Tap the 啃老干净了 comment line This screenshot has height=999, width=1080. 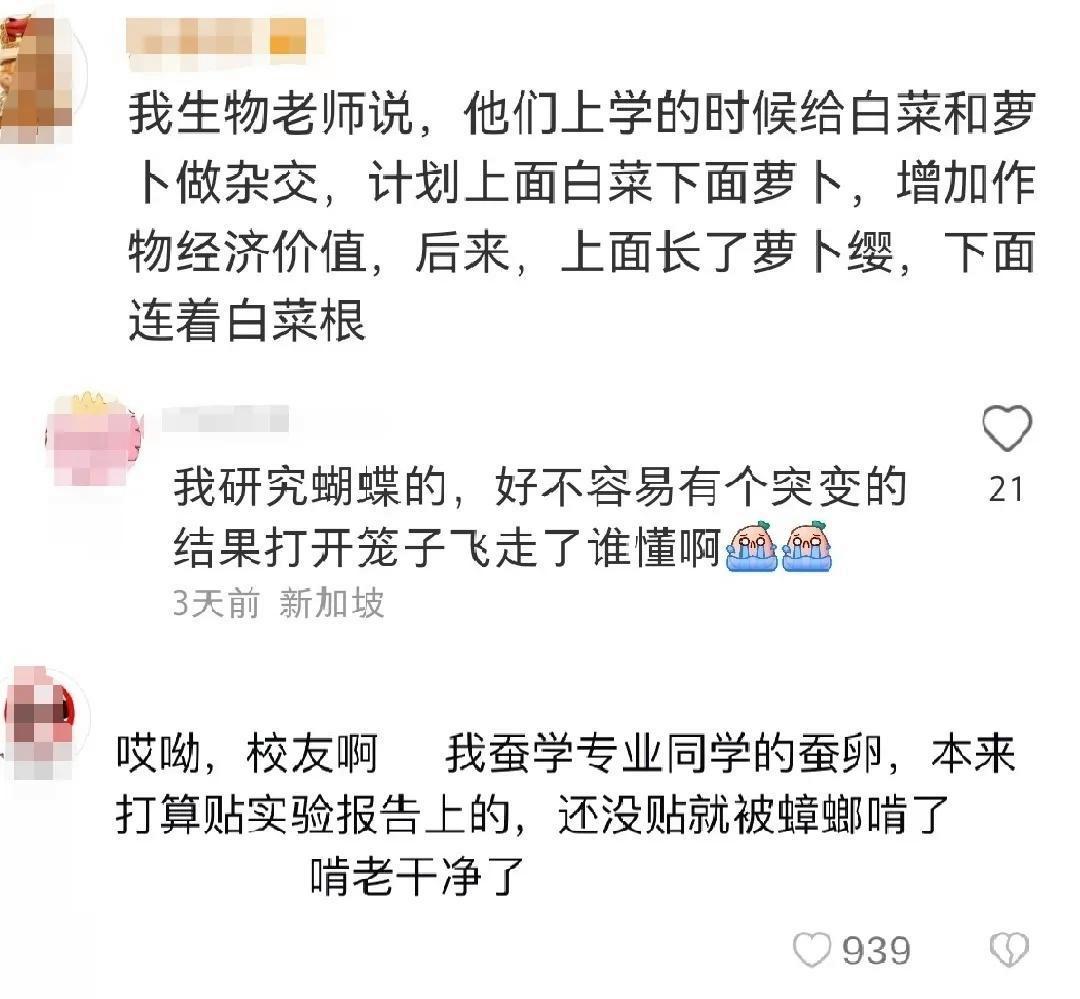(x=417, y=876)
